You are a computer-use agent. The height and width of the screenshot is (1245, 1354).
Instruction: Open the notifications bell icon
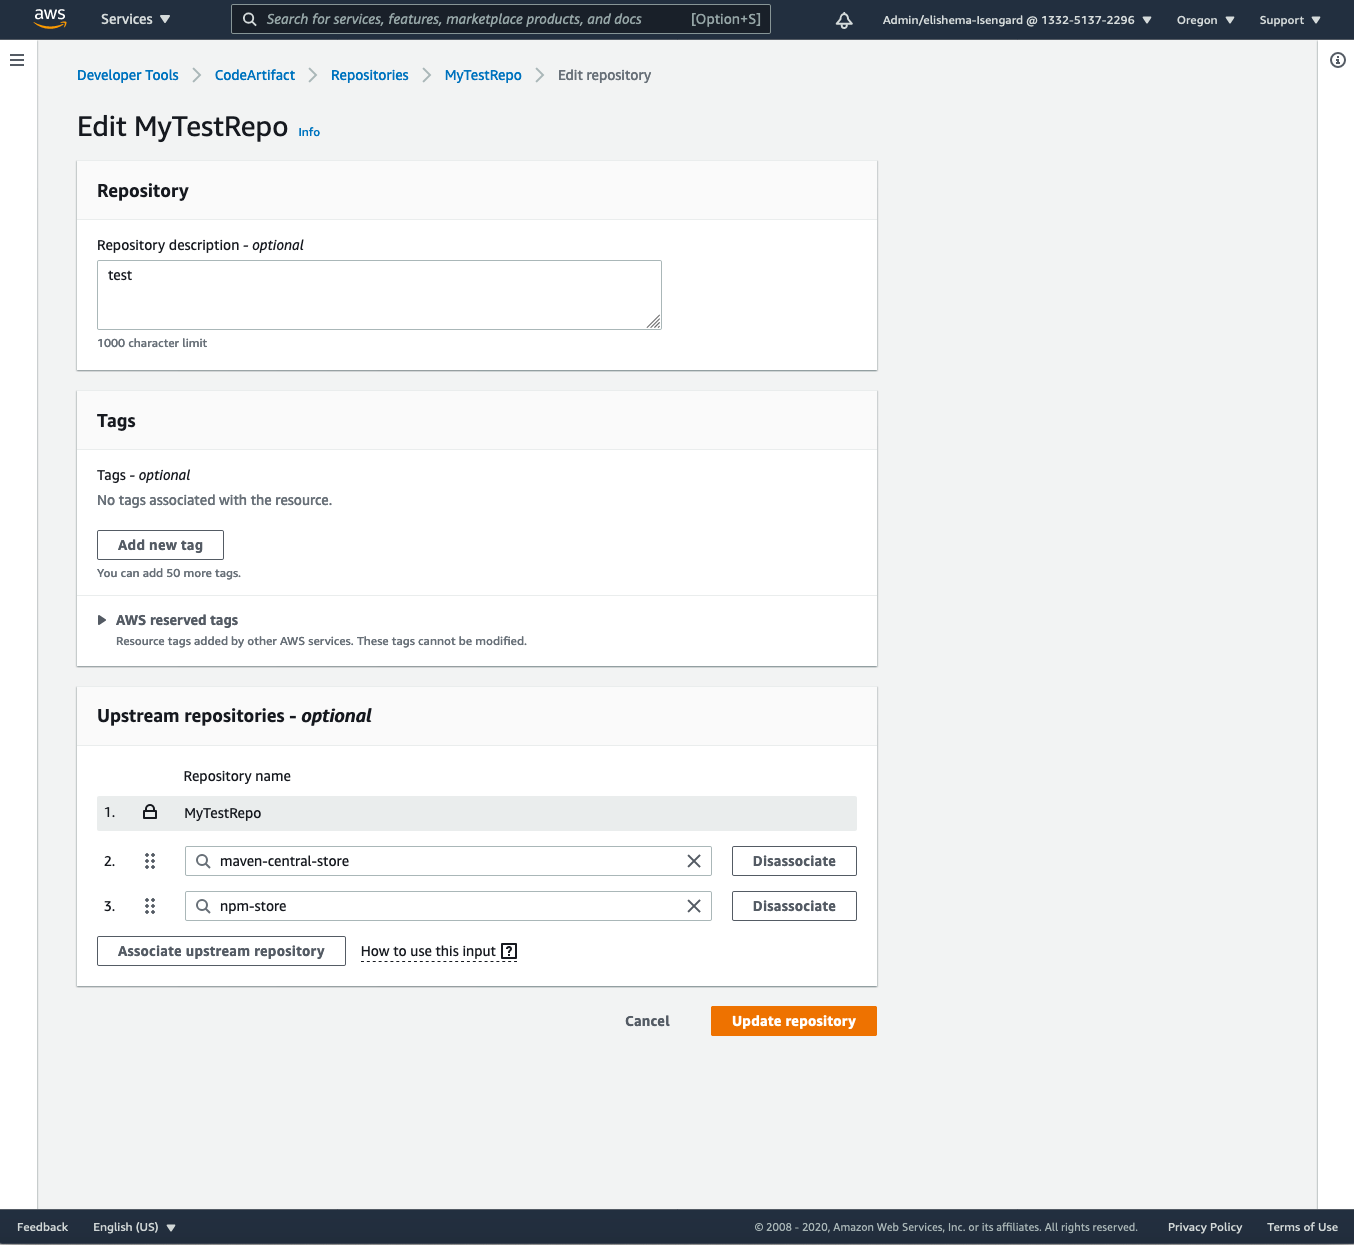(844, 20)
